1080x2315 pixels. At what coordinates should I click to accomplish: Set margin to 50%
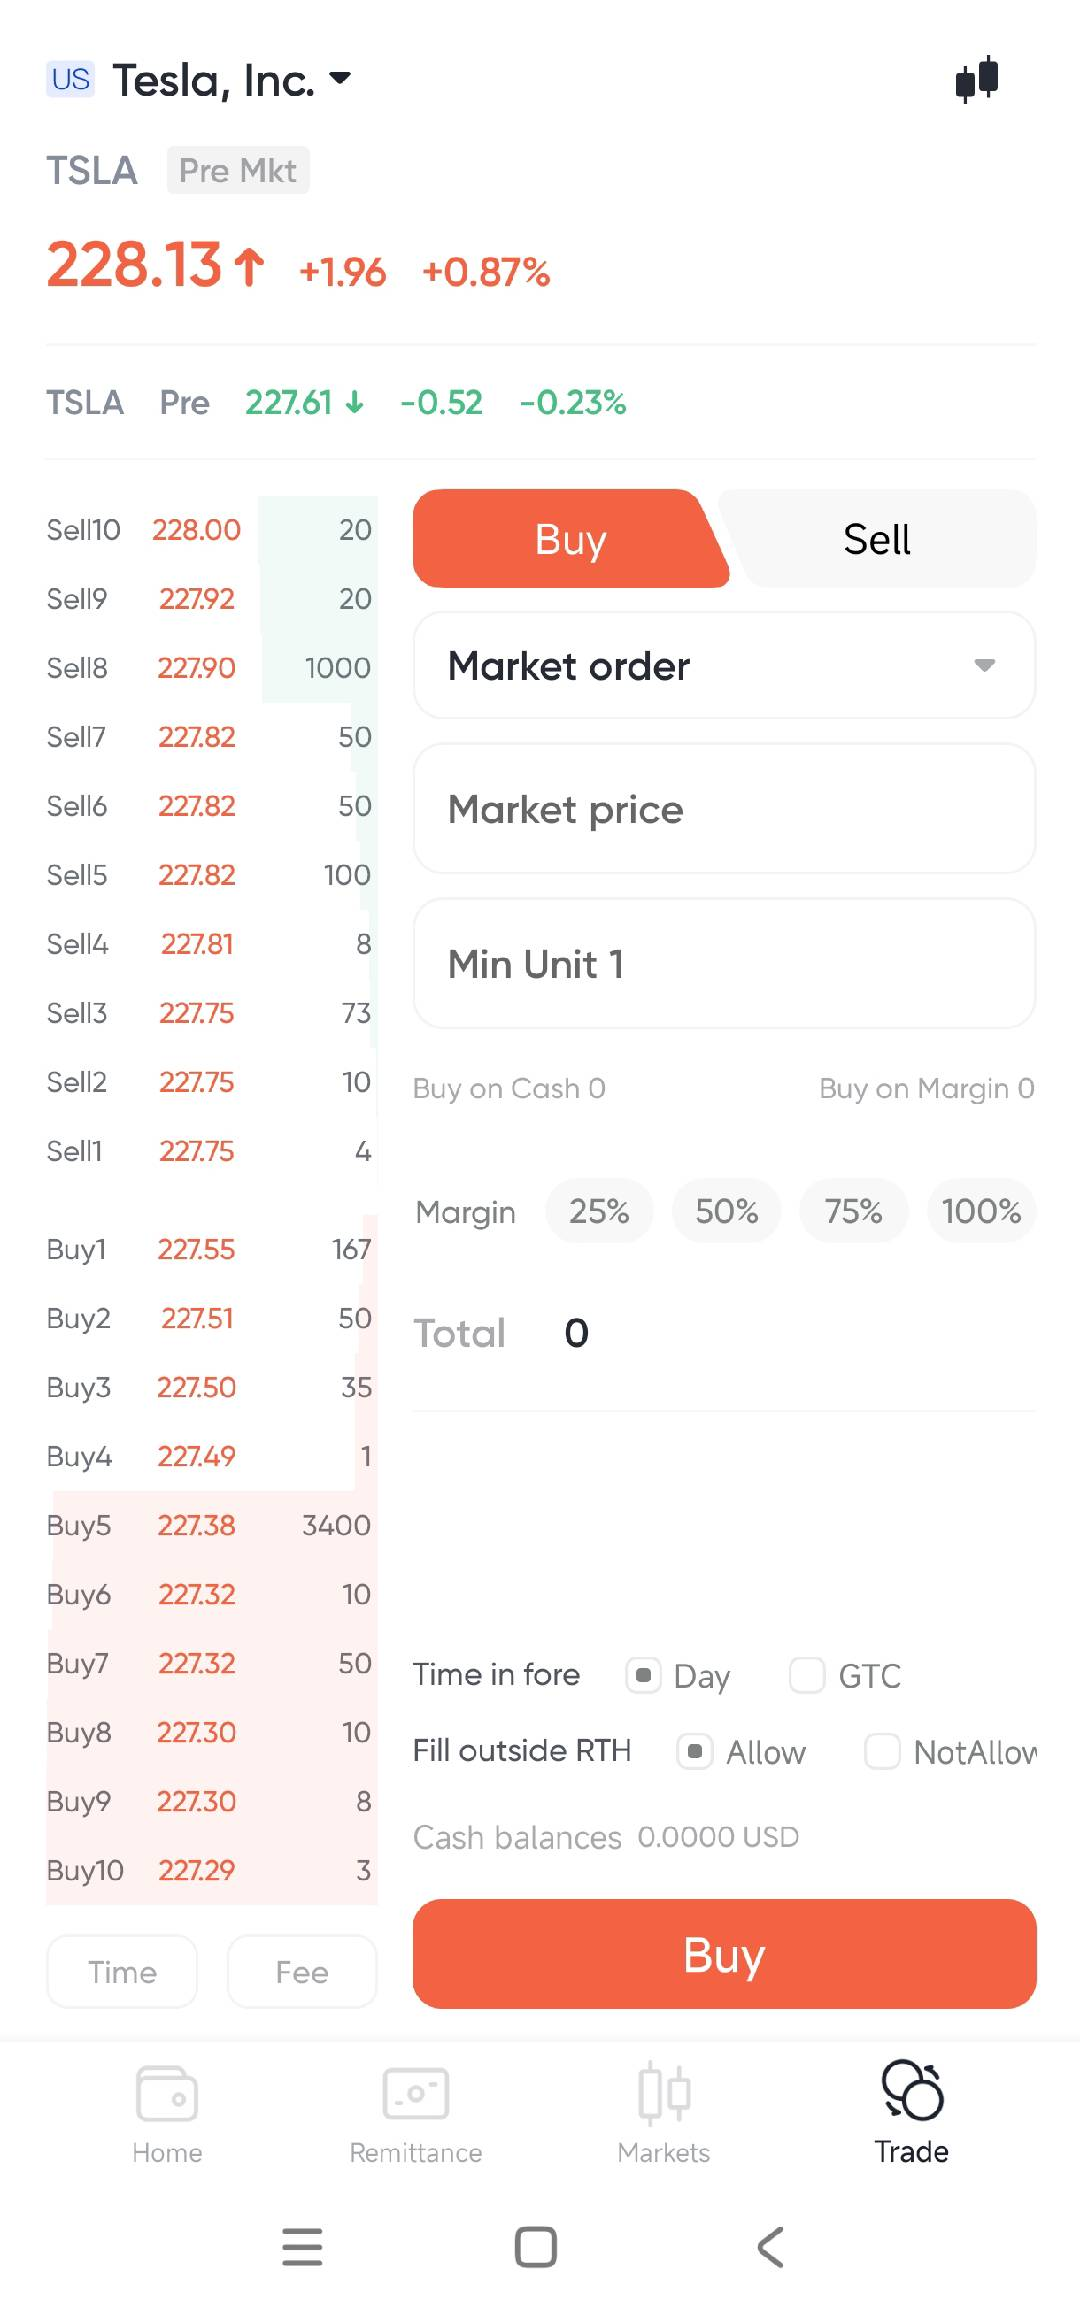click(726, 1212)
